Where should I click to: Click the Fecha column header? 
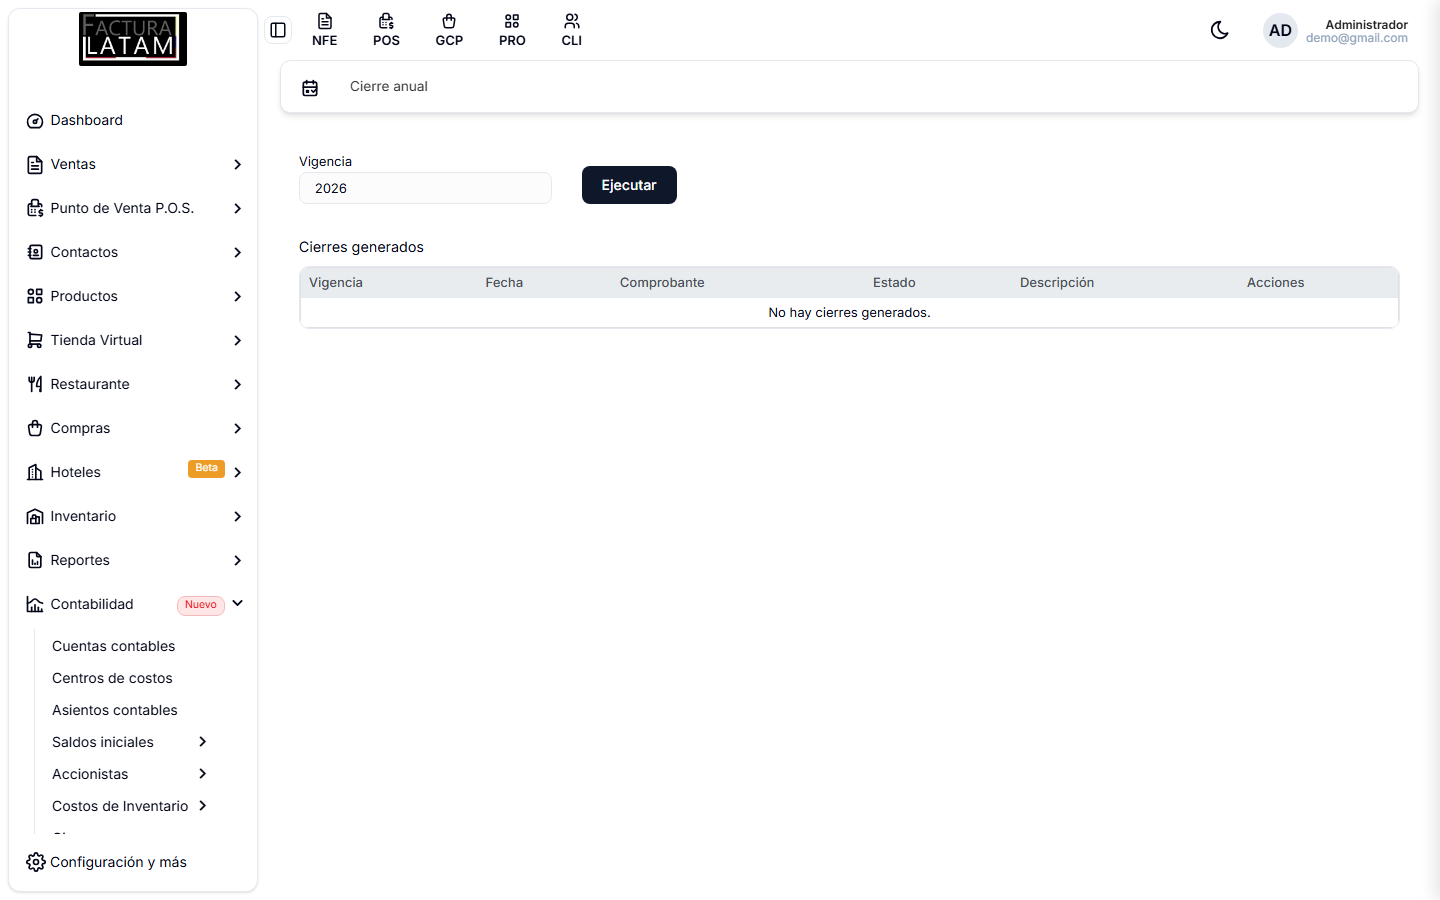[x=504, y=283]
